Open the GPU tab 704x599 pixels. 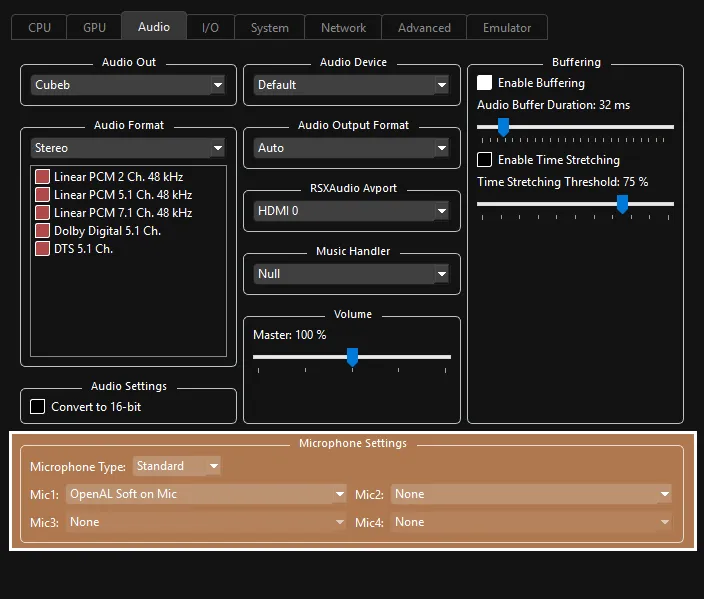point(94,27)
